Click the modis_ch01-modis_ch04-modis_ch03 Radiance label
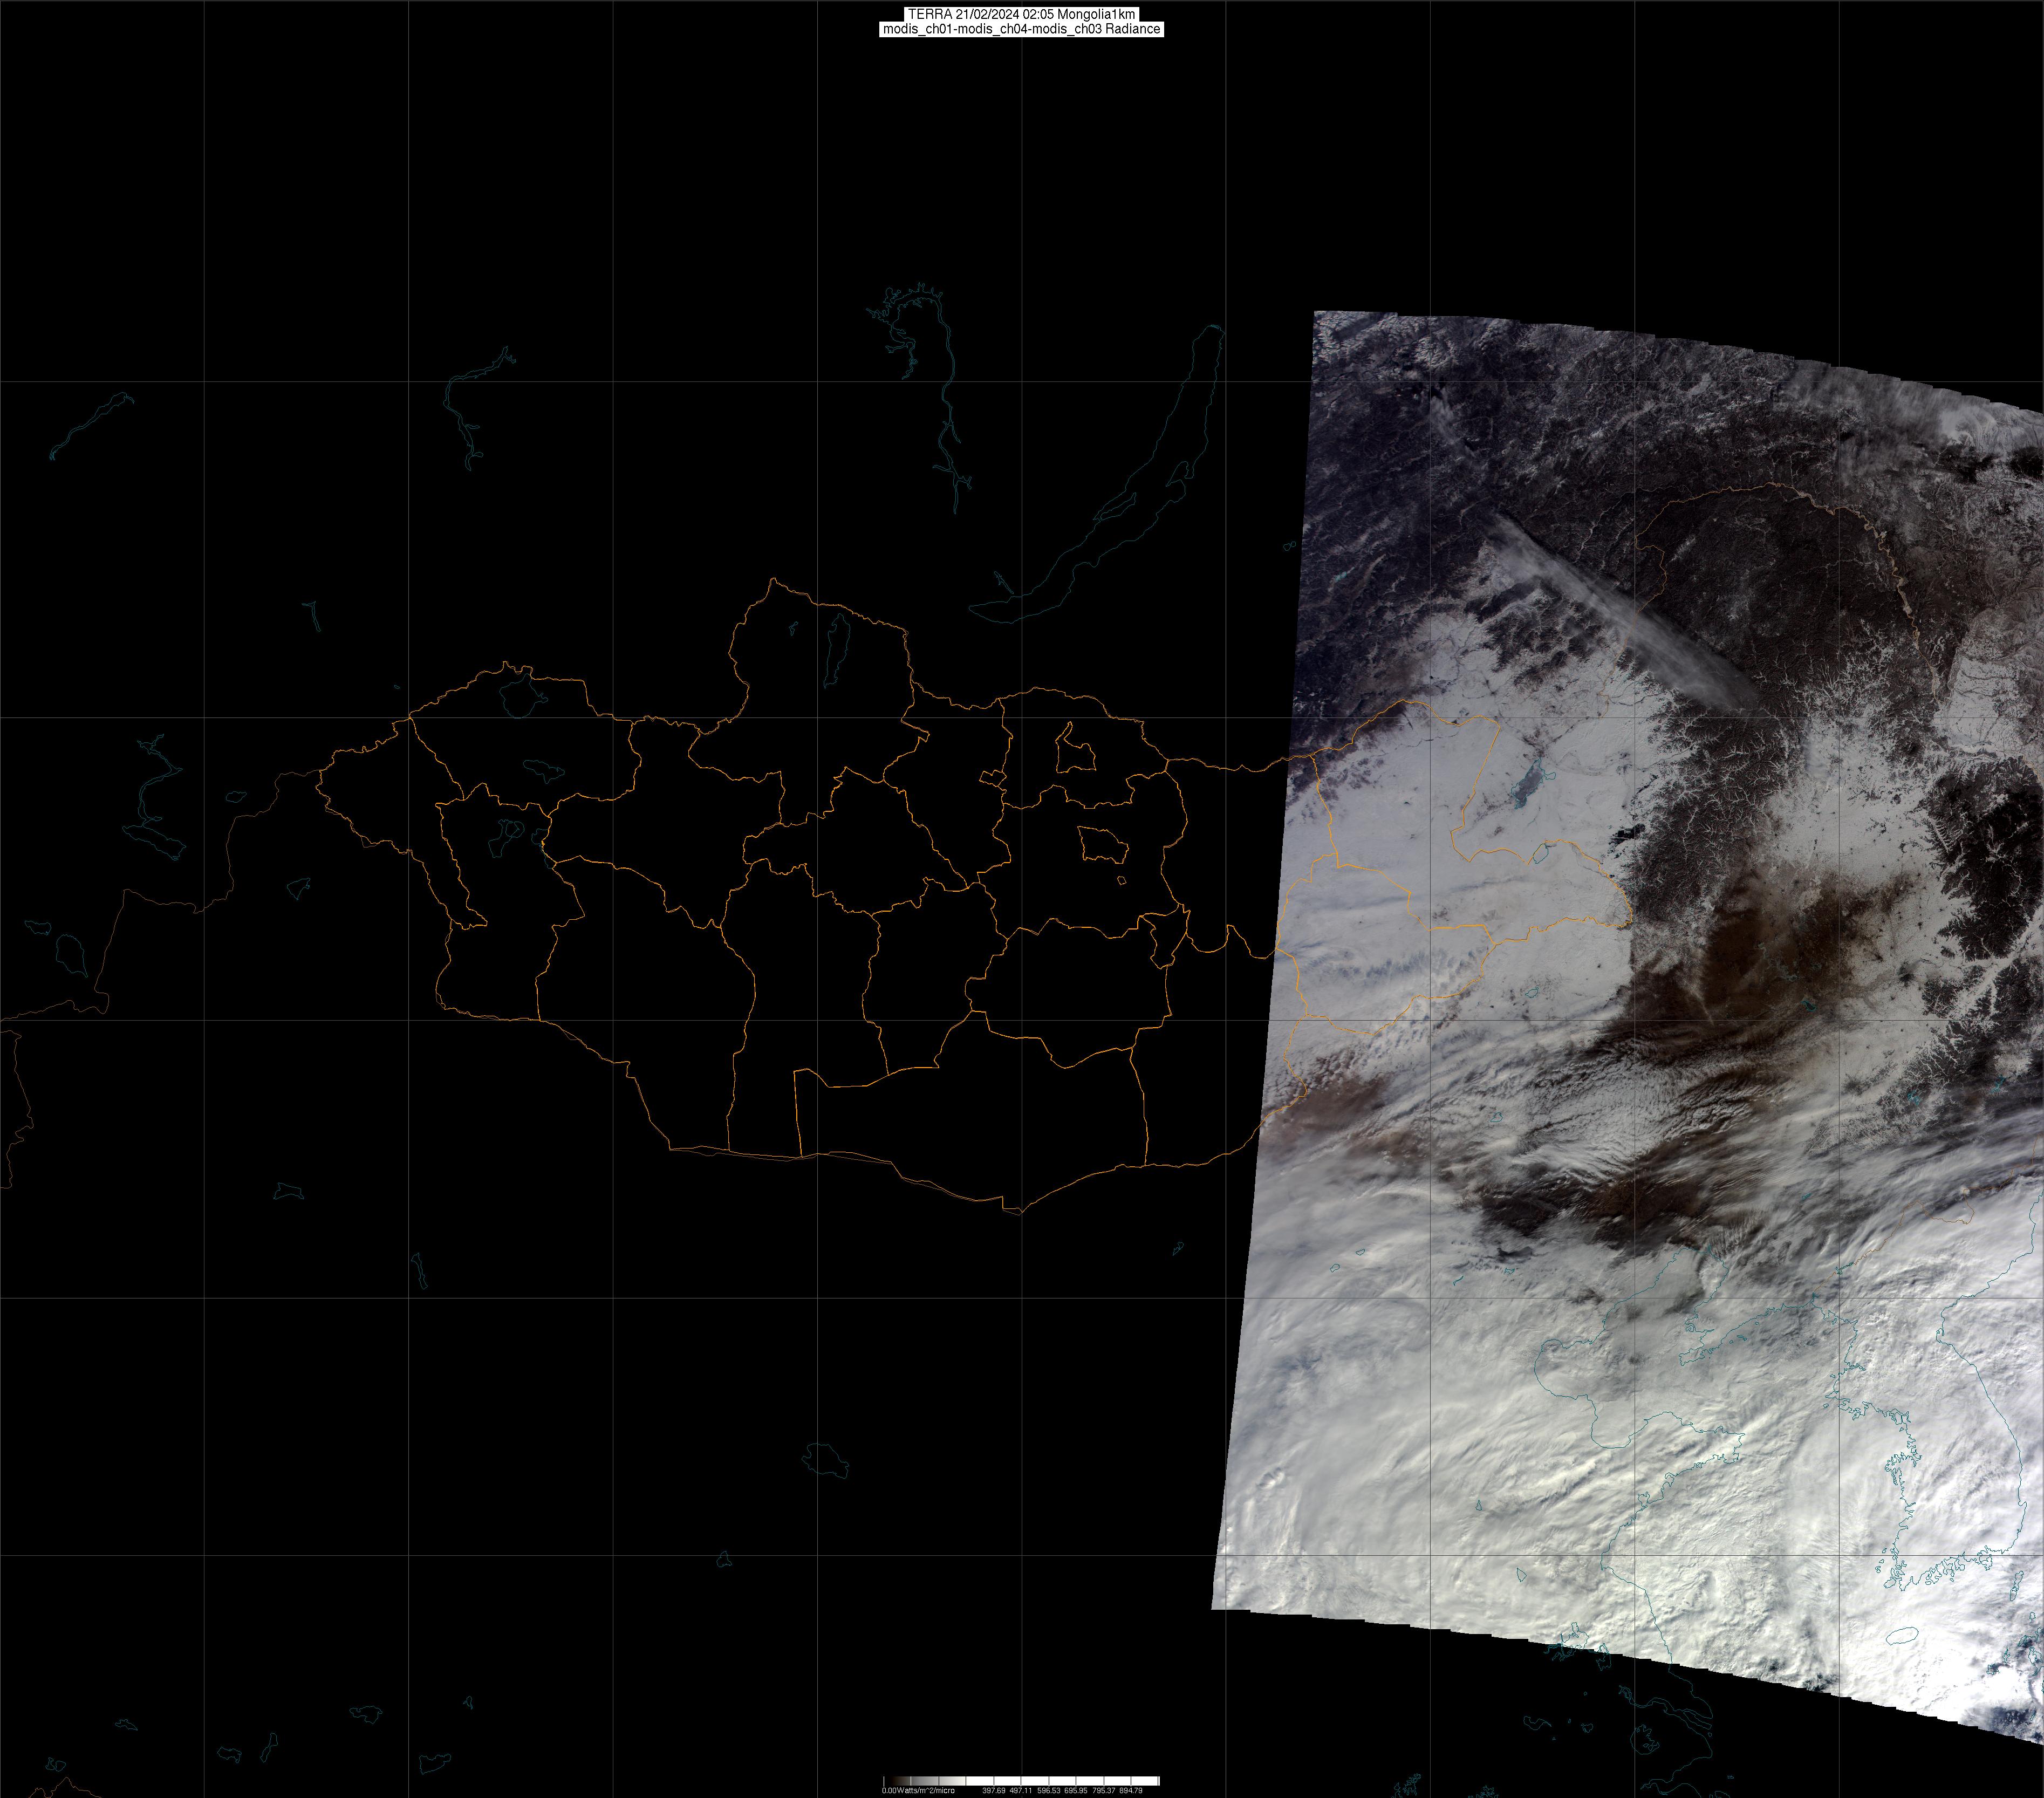 [x=1021, y=29]
